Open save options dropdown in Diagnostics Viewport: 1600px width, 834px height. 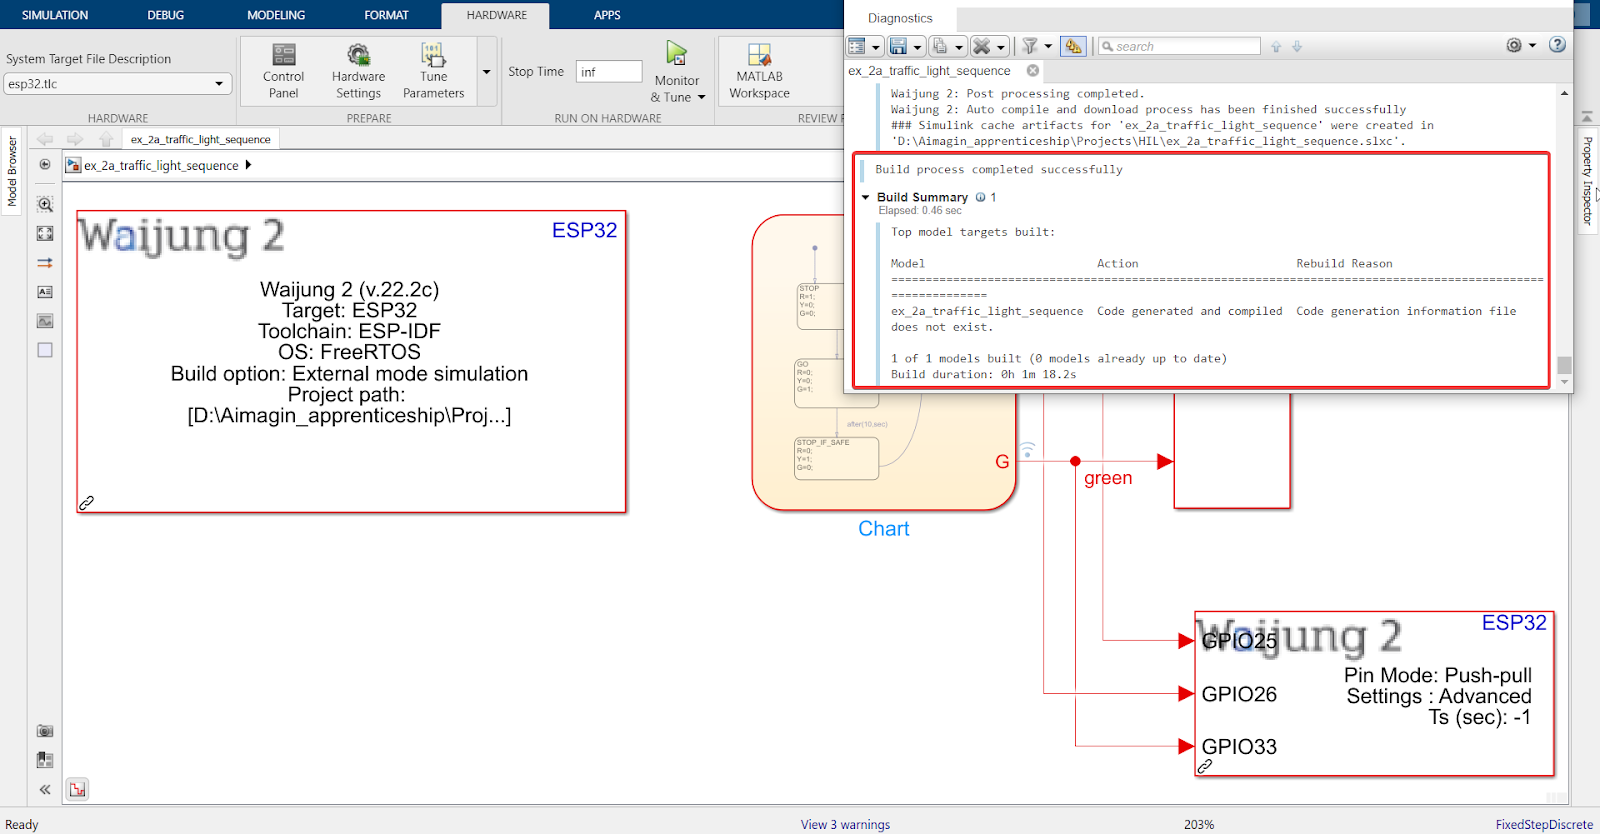pos(917,47)
